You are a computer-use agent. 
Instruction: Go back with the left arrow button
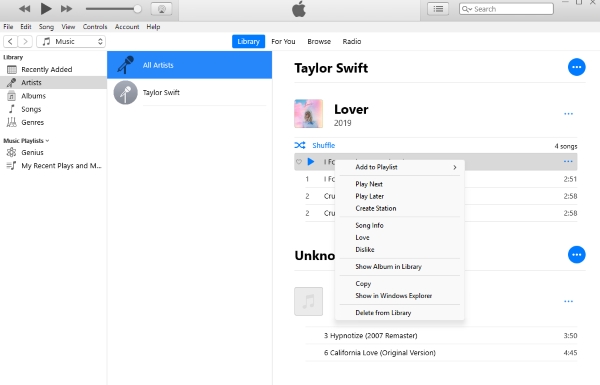(10, 41)
